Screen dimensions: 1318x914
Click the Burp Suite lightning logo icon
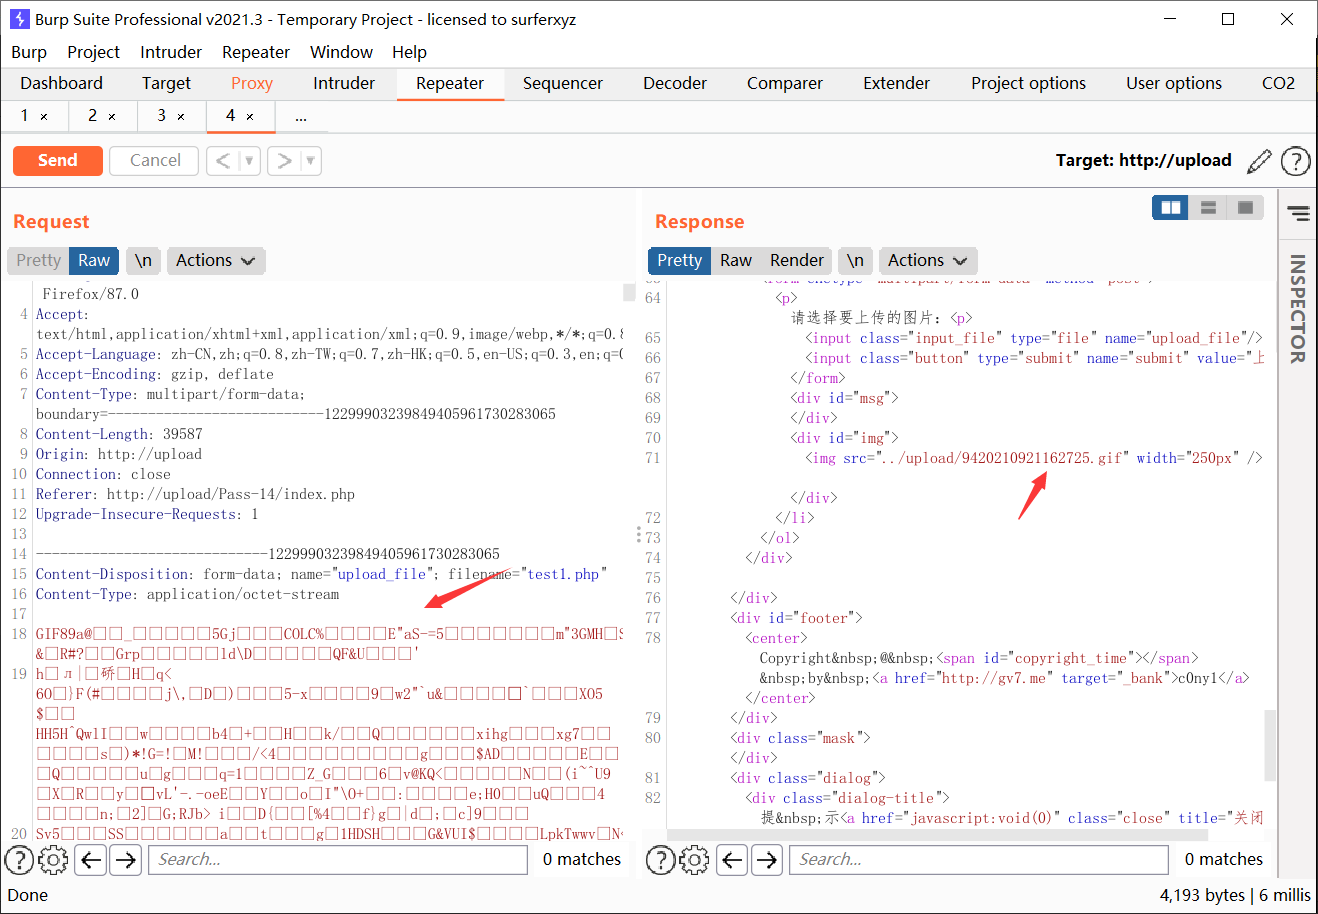(x=19, y=19)
